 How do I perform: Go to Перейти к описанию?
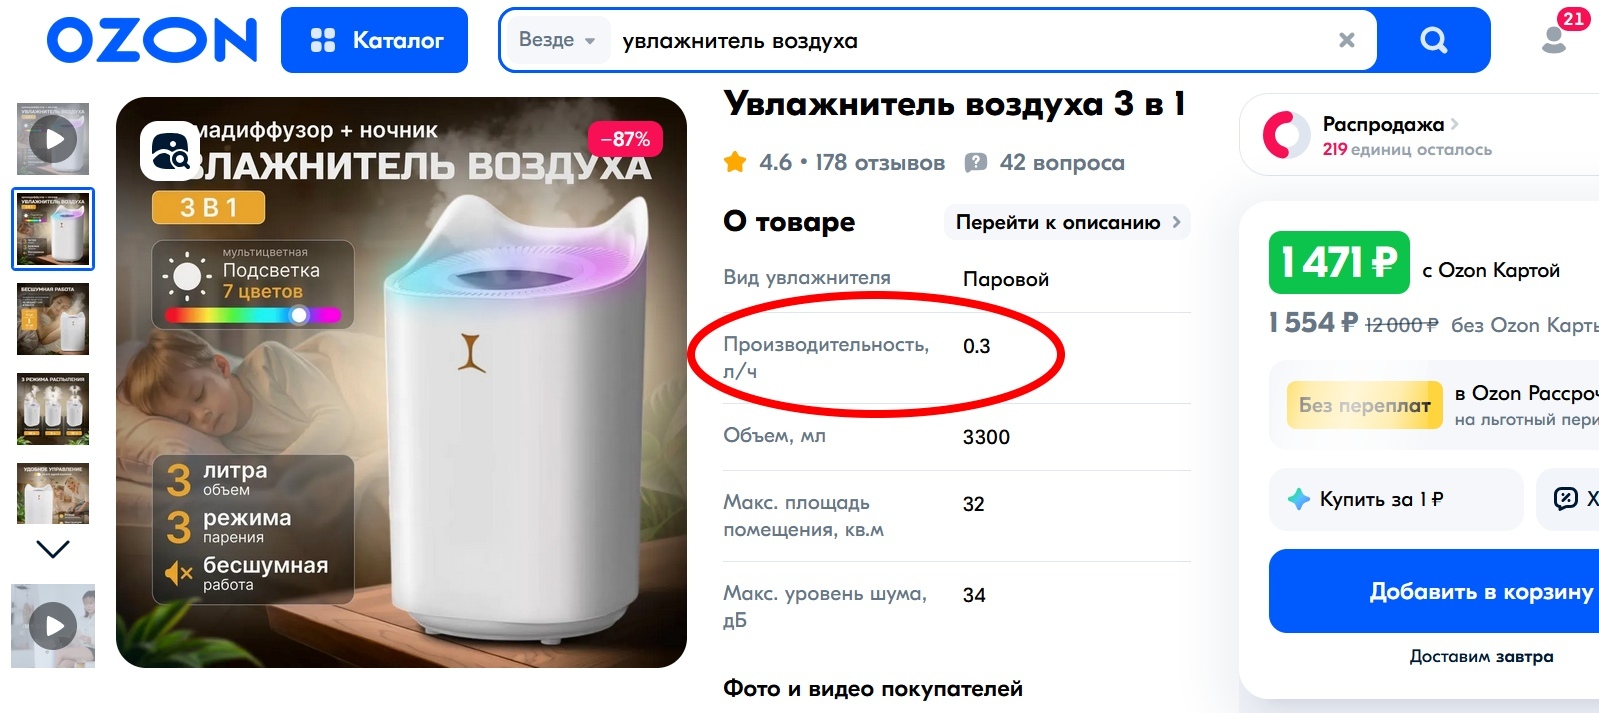[x=1067, y=222]
